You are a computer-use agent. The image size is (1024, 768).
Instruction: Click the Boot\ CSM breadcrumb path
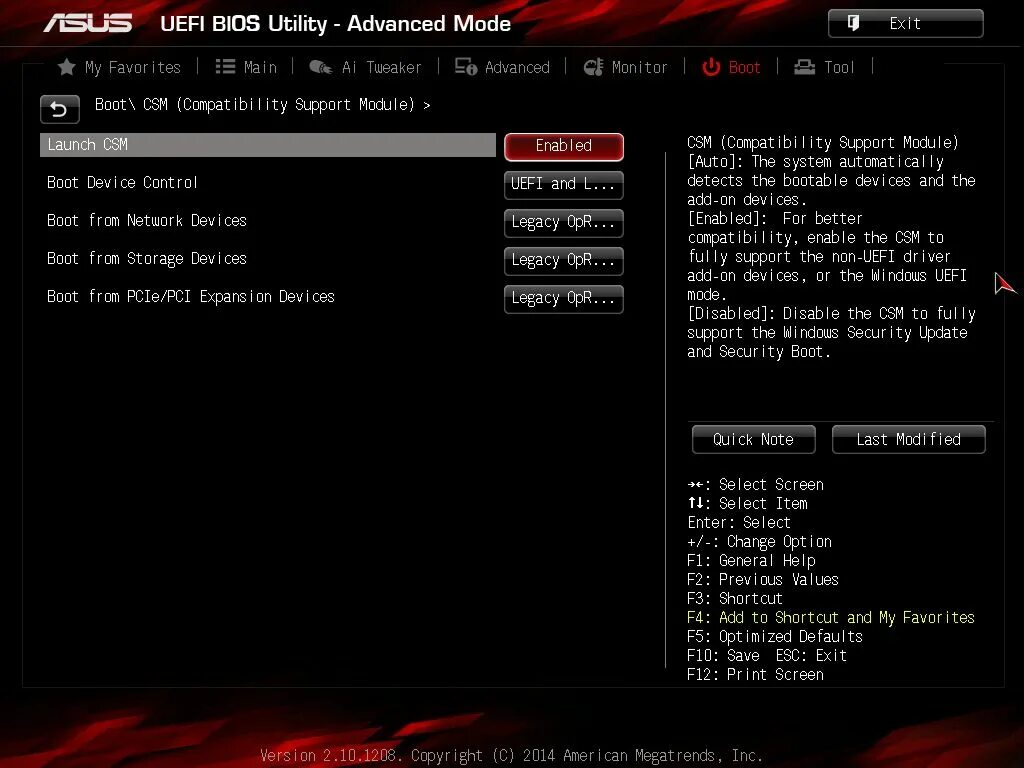pos(262,104)
